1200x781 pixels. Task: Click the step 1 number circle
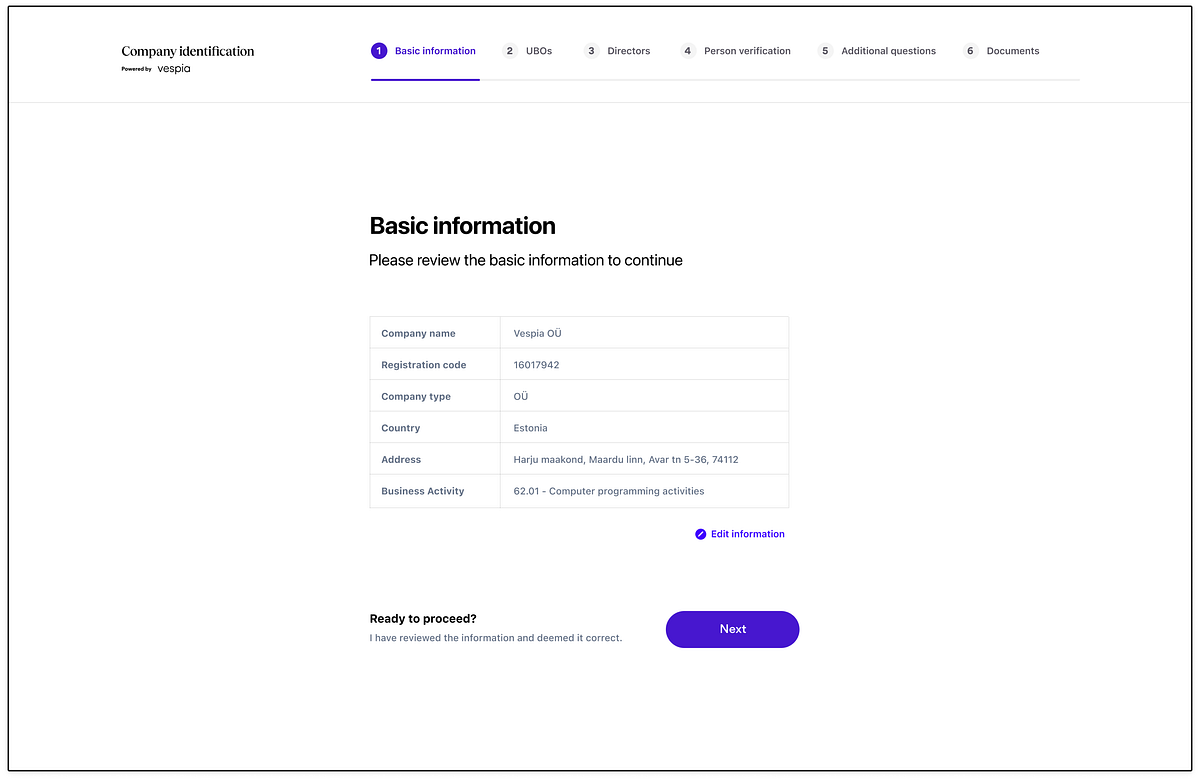coord(379,51)
